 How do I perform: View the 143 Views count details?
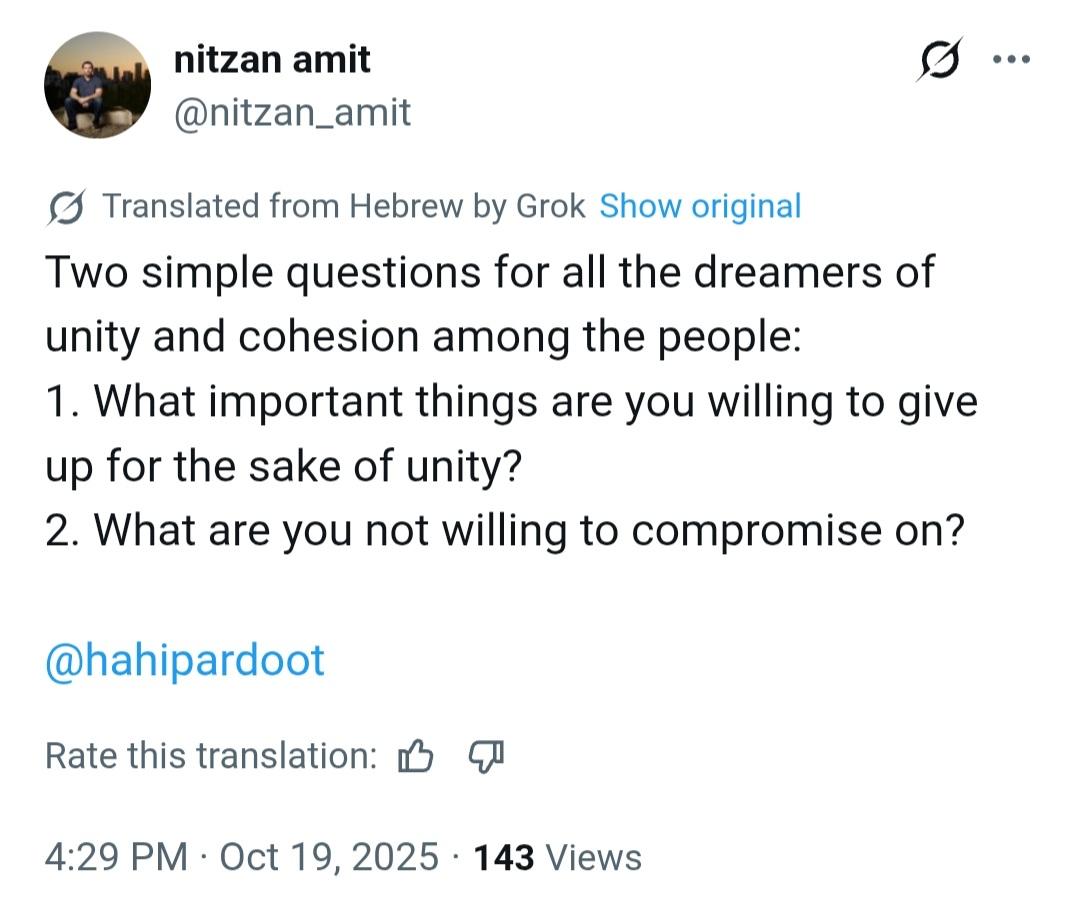[557, 857]
